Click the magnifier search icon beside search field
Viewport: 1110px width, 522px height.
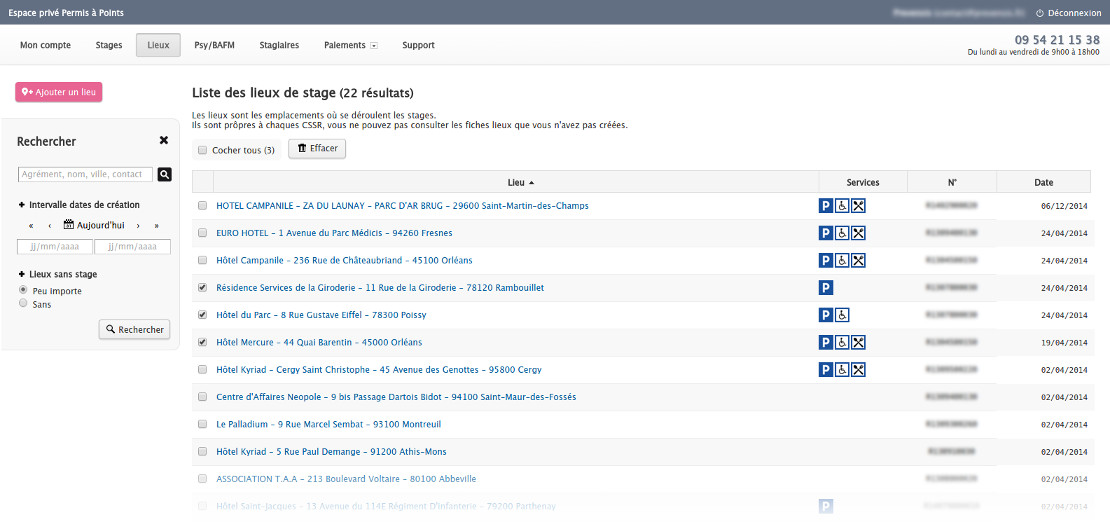click(x=165, y=174)
